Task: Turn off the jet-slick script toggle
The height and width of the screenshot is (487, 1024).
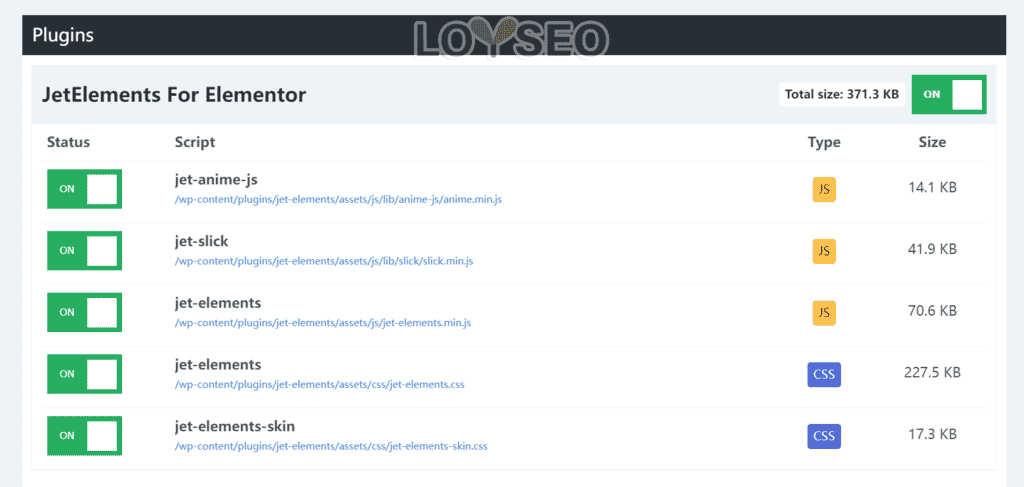Action: point(84,251)
